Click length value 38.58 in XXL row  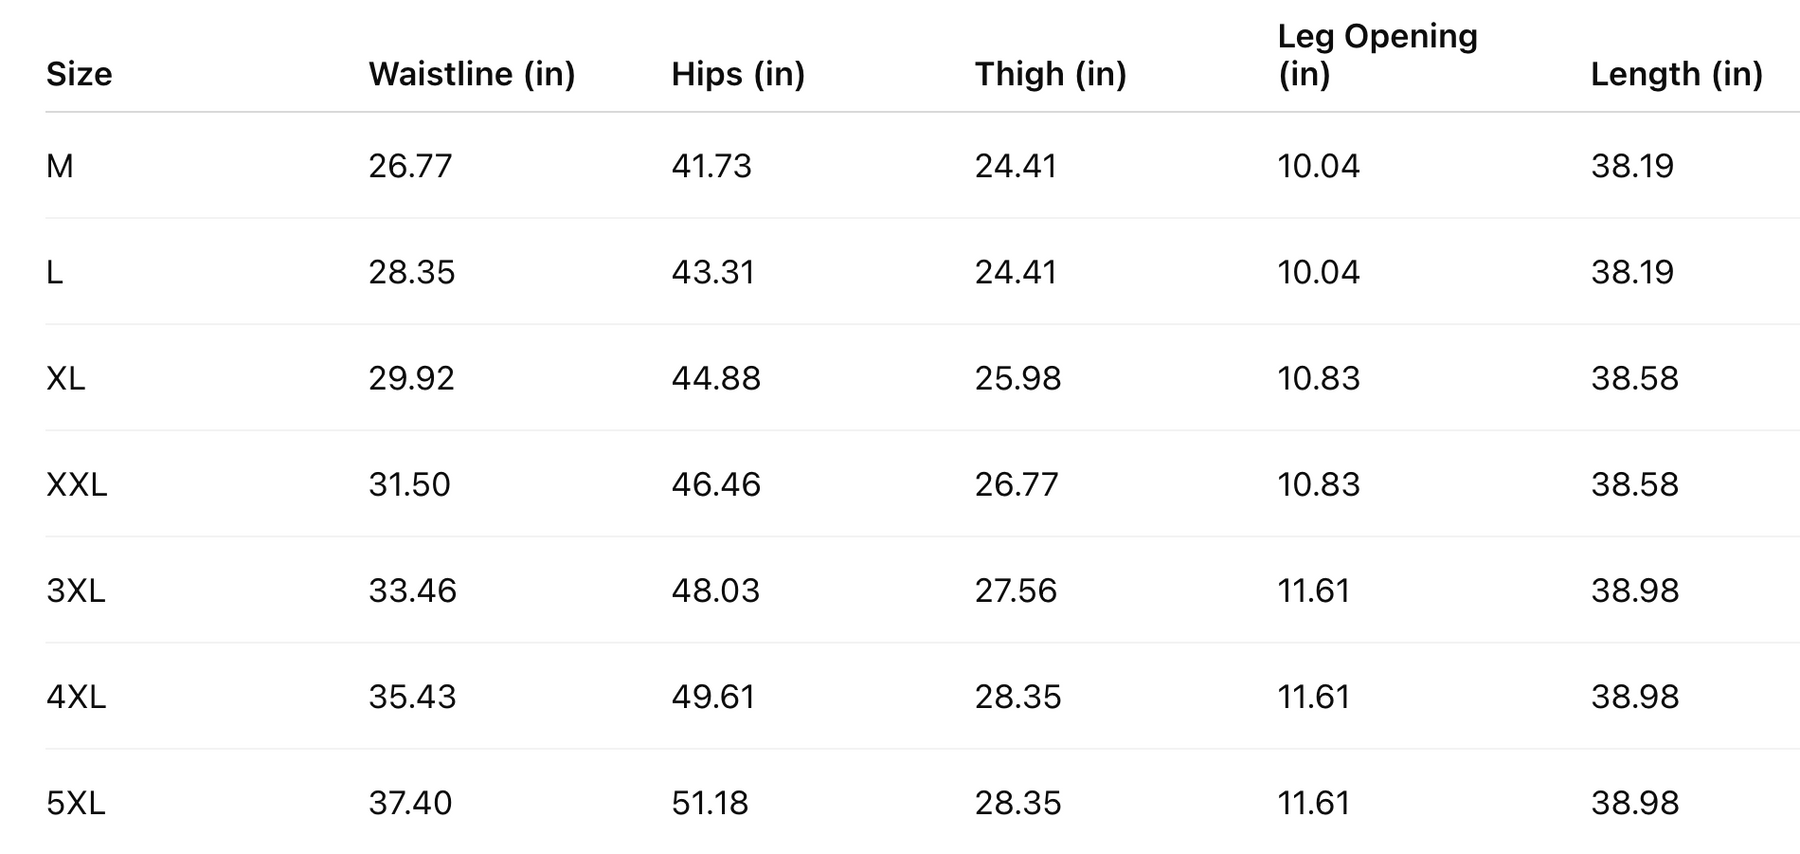pyautogui.click(x=1634, y=485)
